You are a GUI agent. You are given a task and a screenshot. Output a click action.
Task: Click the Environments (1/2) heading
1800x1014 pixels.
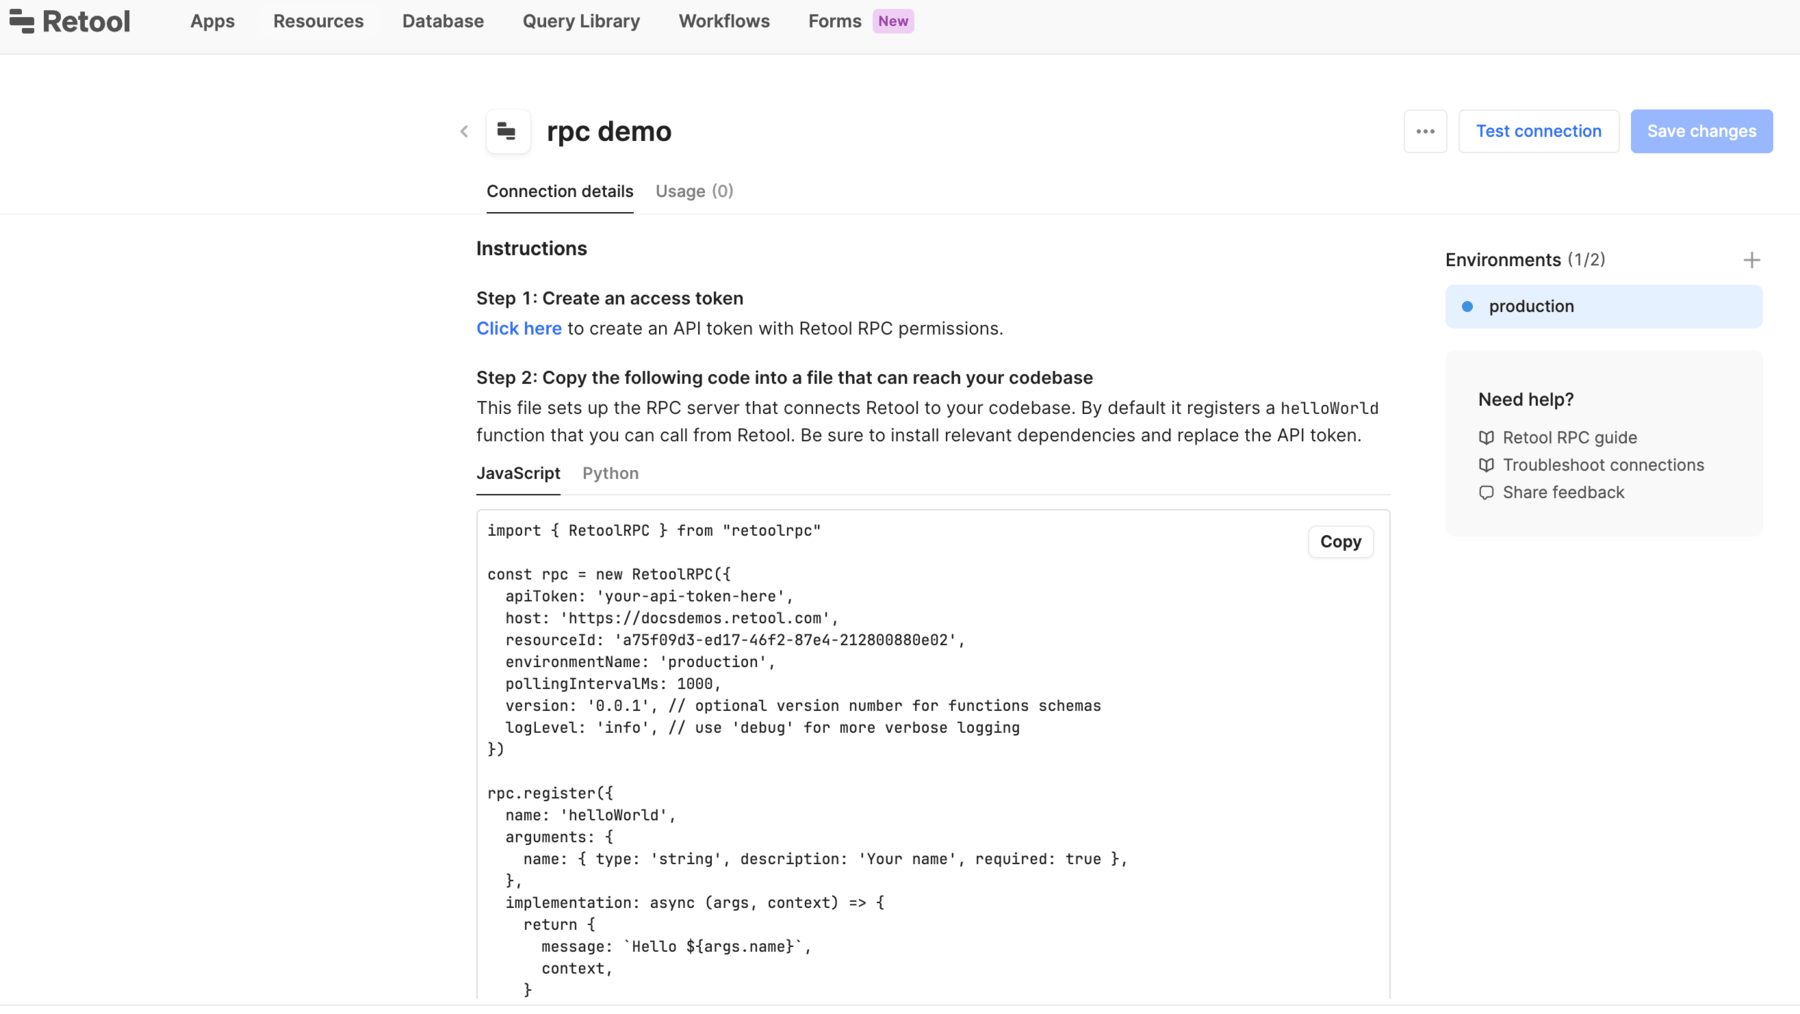tap(1525, 260)
